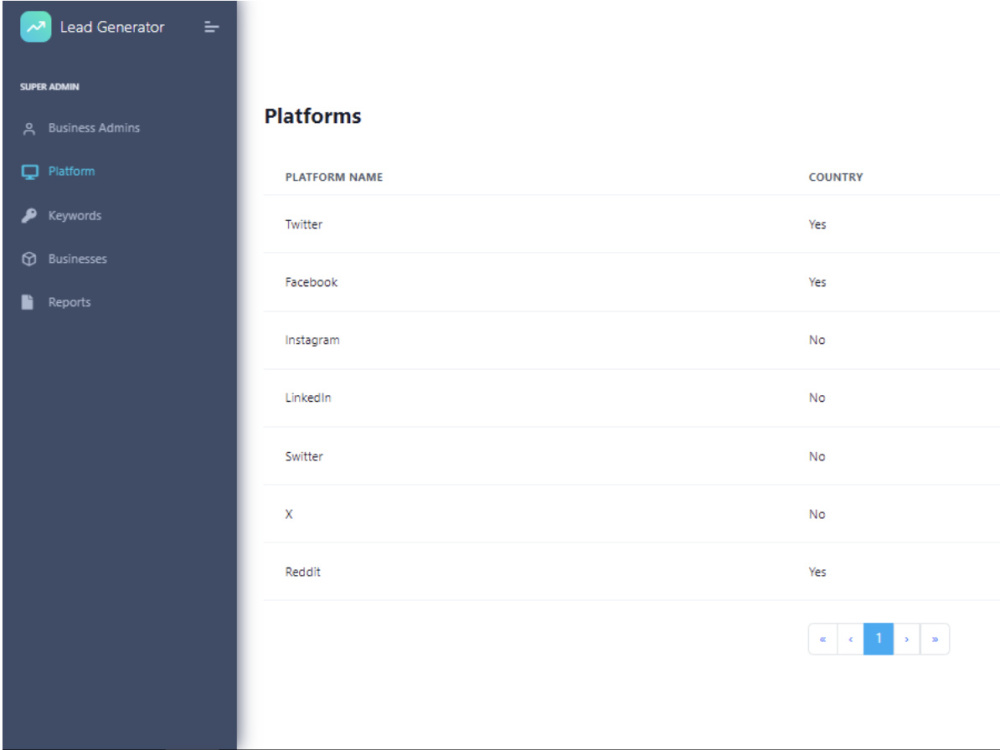1000x750 pixels.
Task: Select the Reddit platform row
Action: click(x=631, y=572)
